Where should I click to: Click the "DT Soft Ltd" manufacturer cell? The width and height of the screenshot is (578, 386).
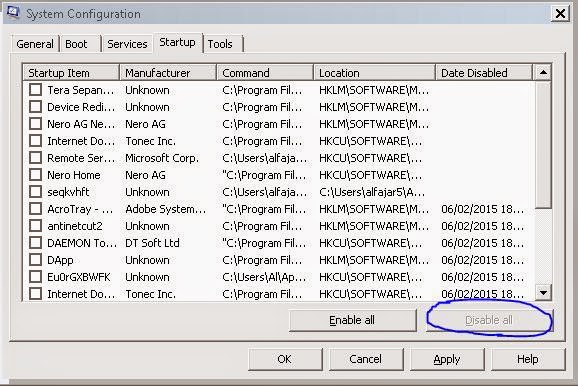[152, 243]
